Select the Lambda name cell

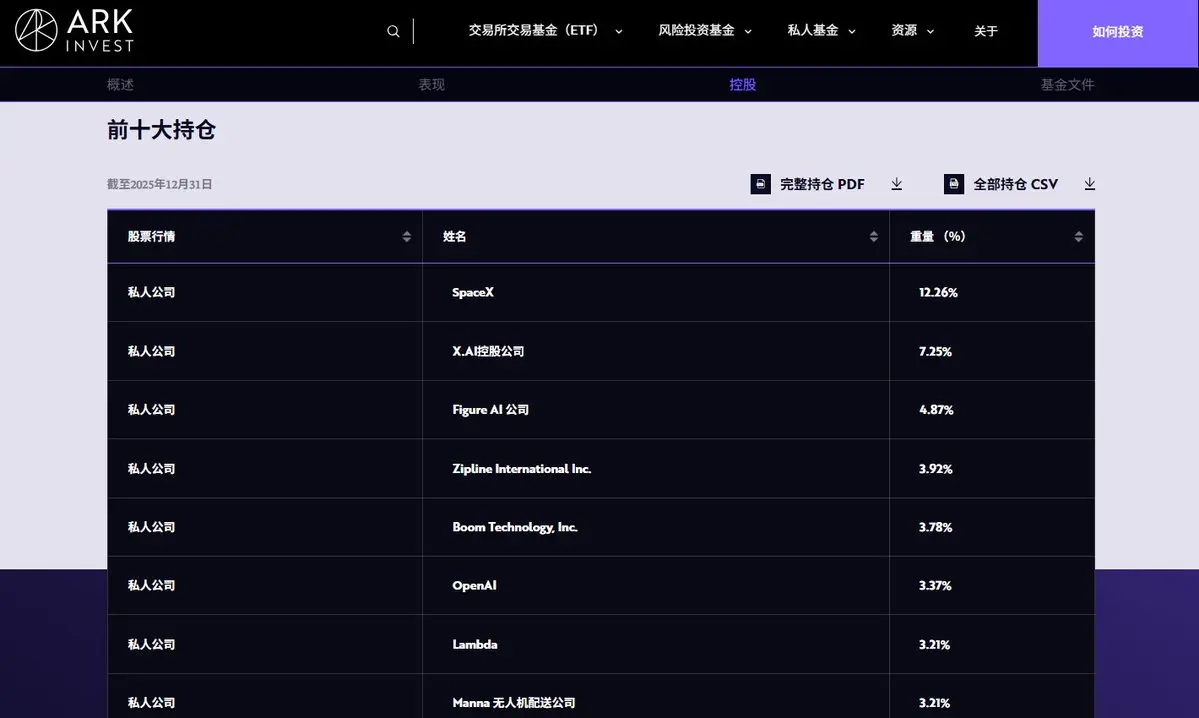pos(656,645)
